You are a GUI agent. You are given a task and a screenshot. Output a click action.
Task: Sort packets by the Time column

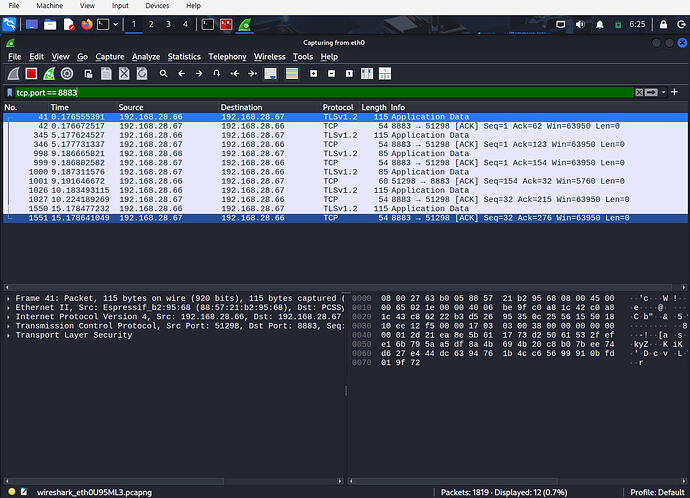click(59, 107)
